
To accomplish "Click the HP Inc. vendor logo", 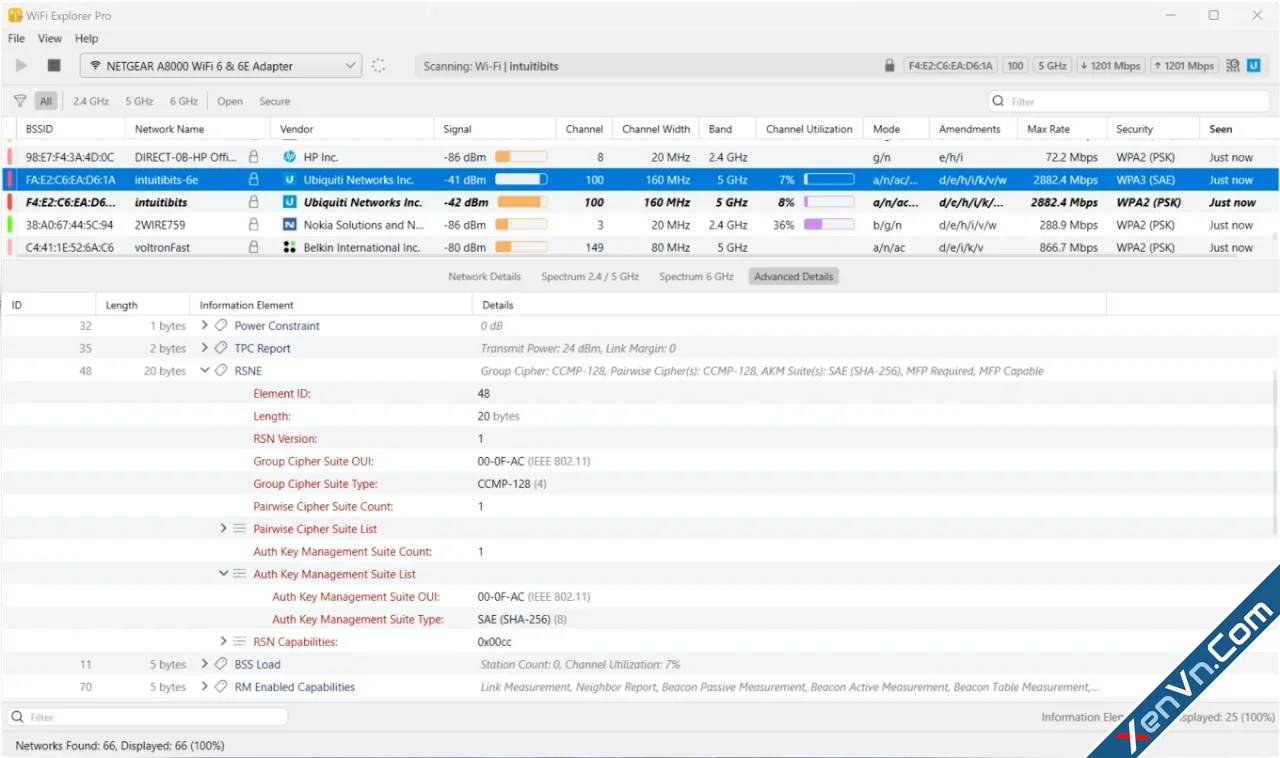I will pyautogui.click(x=290, y=157).
